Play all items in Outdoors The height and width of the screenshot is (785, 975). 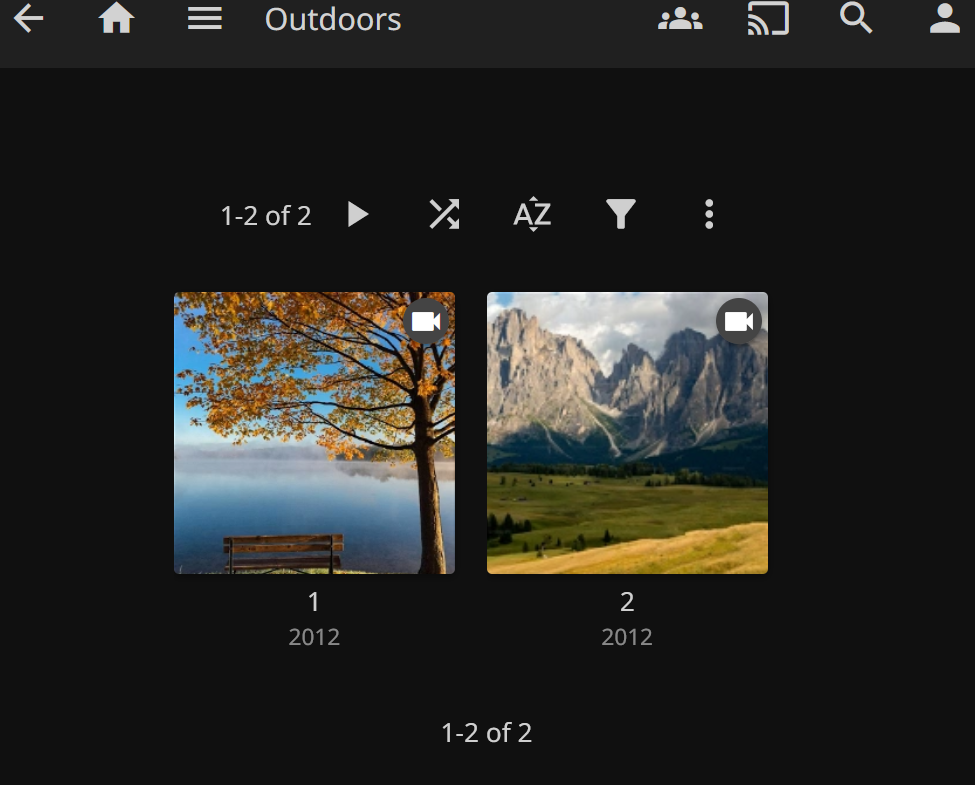pos(358,214)
